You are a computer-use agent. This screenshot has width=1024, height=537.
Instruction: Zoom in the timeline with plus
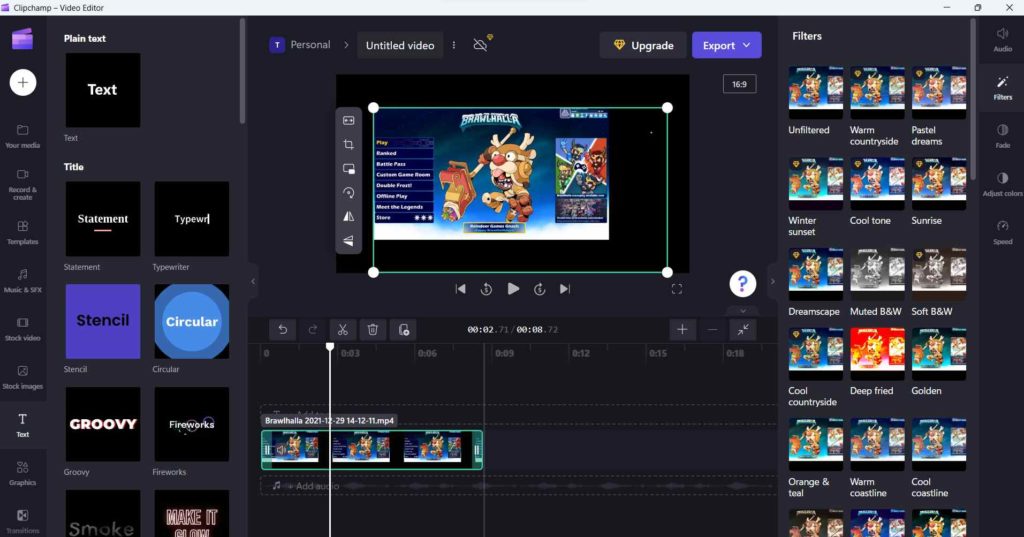pyautogui.click(x=682, y=330)
